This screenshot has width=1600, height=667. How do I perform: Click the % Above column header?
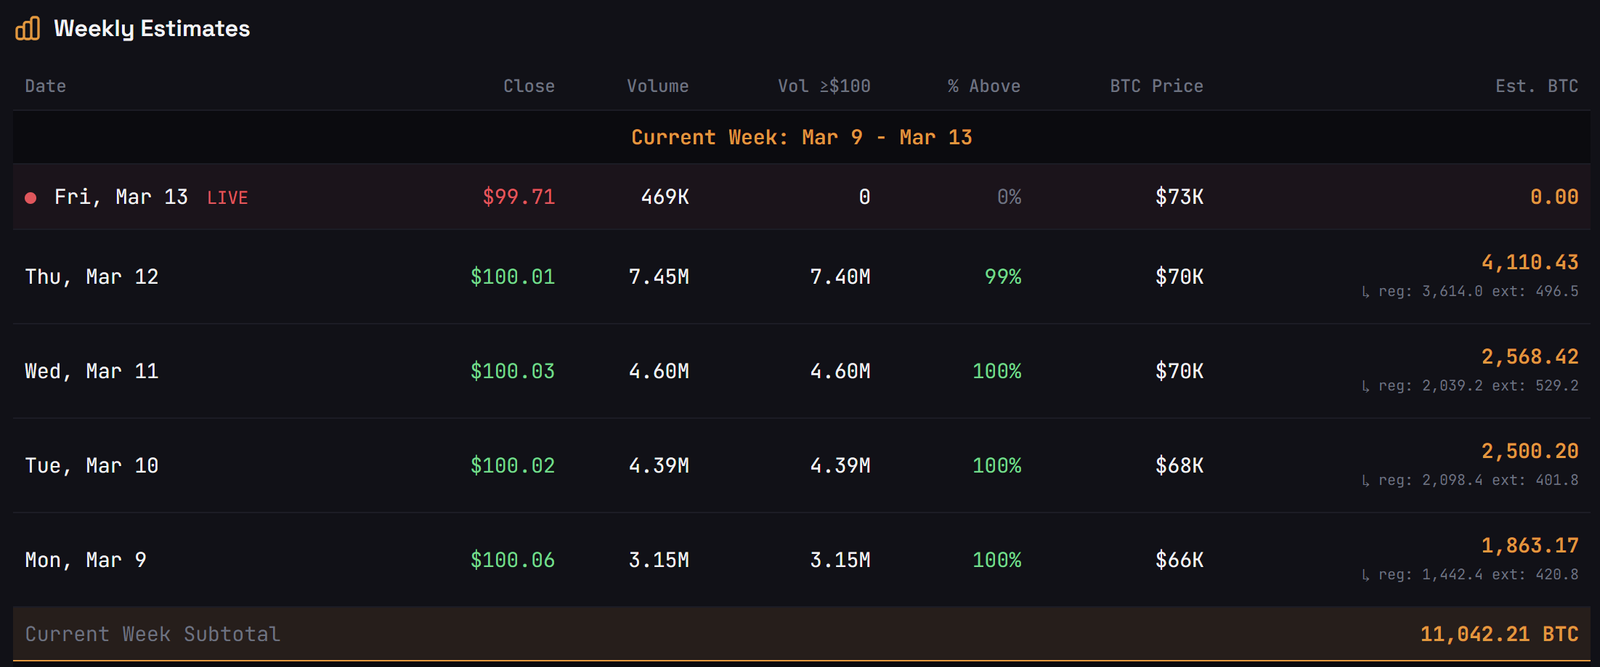pos(984,86)
